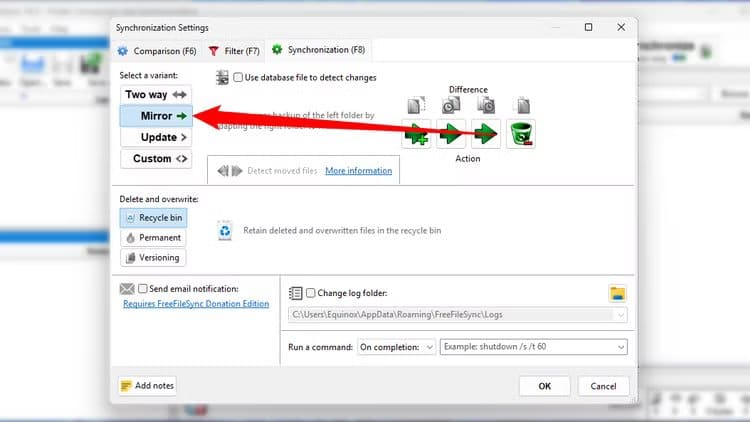The image size is (750, 422).
Task: Click the Mirror green arrow icon
Action: tap(181, 116)
